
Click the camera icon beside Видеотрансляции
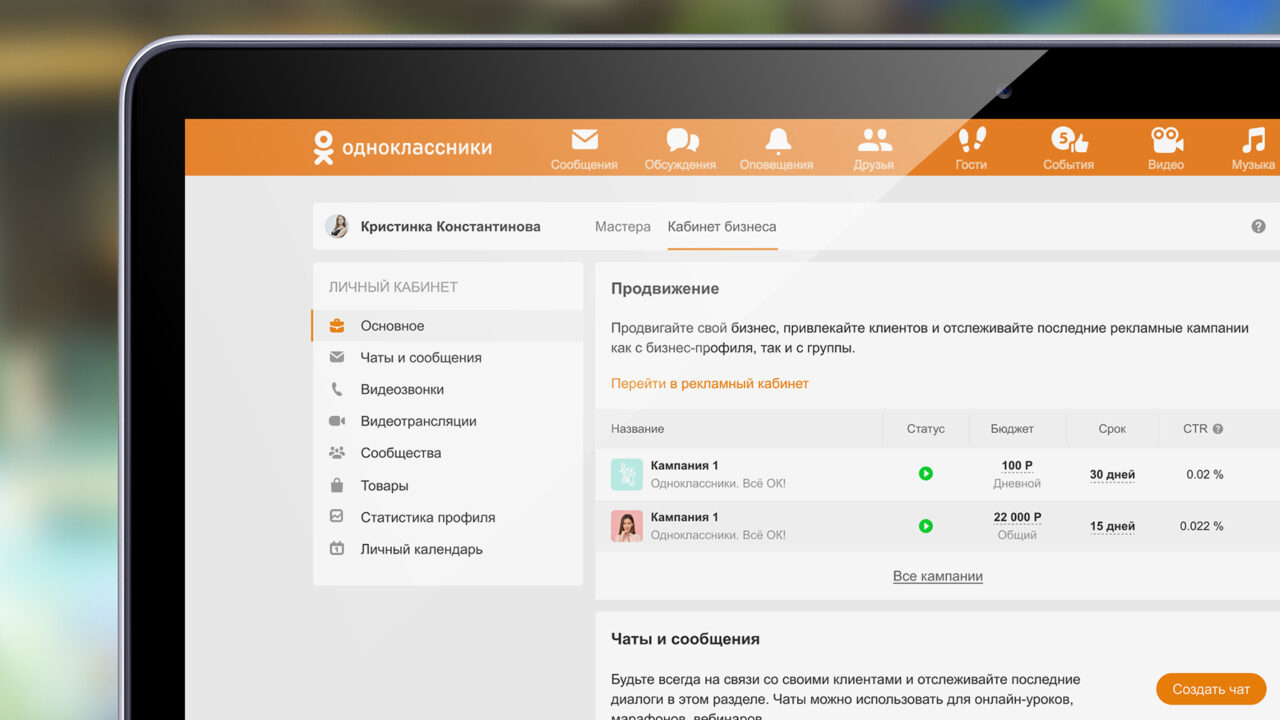[x=337, y=421]
